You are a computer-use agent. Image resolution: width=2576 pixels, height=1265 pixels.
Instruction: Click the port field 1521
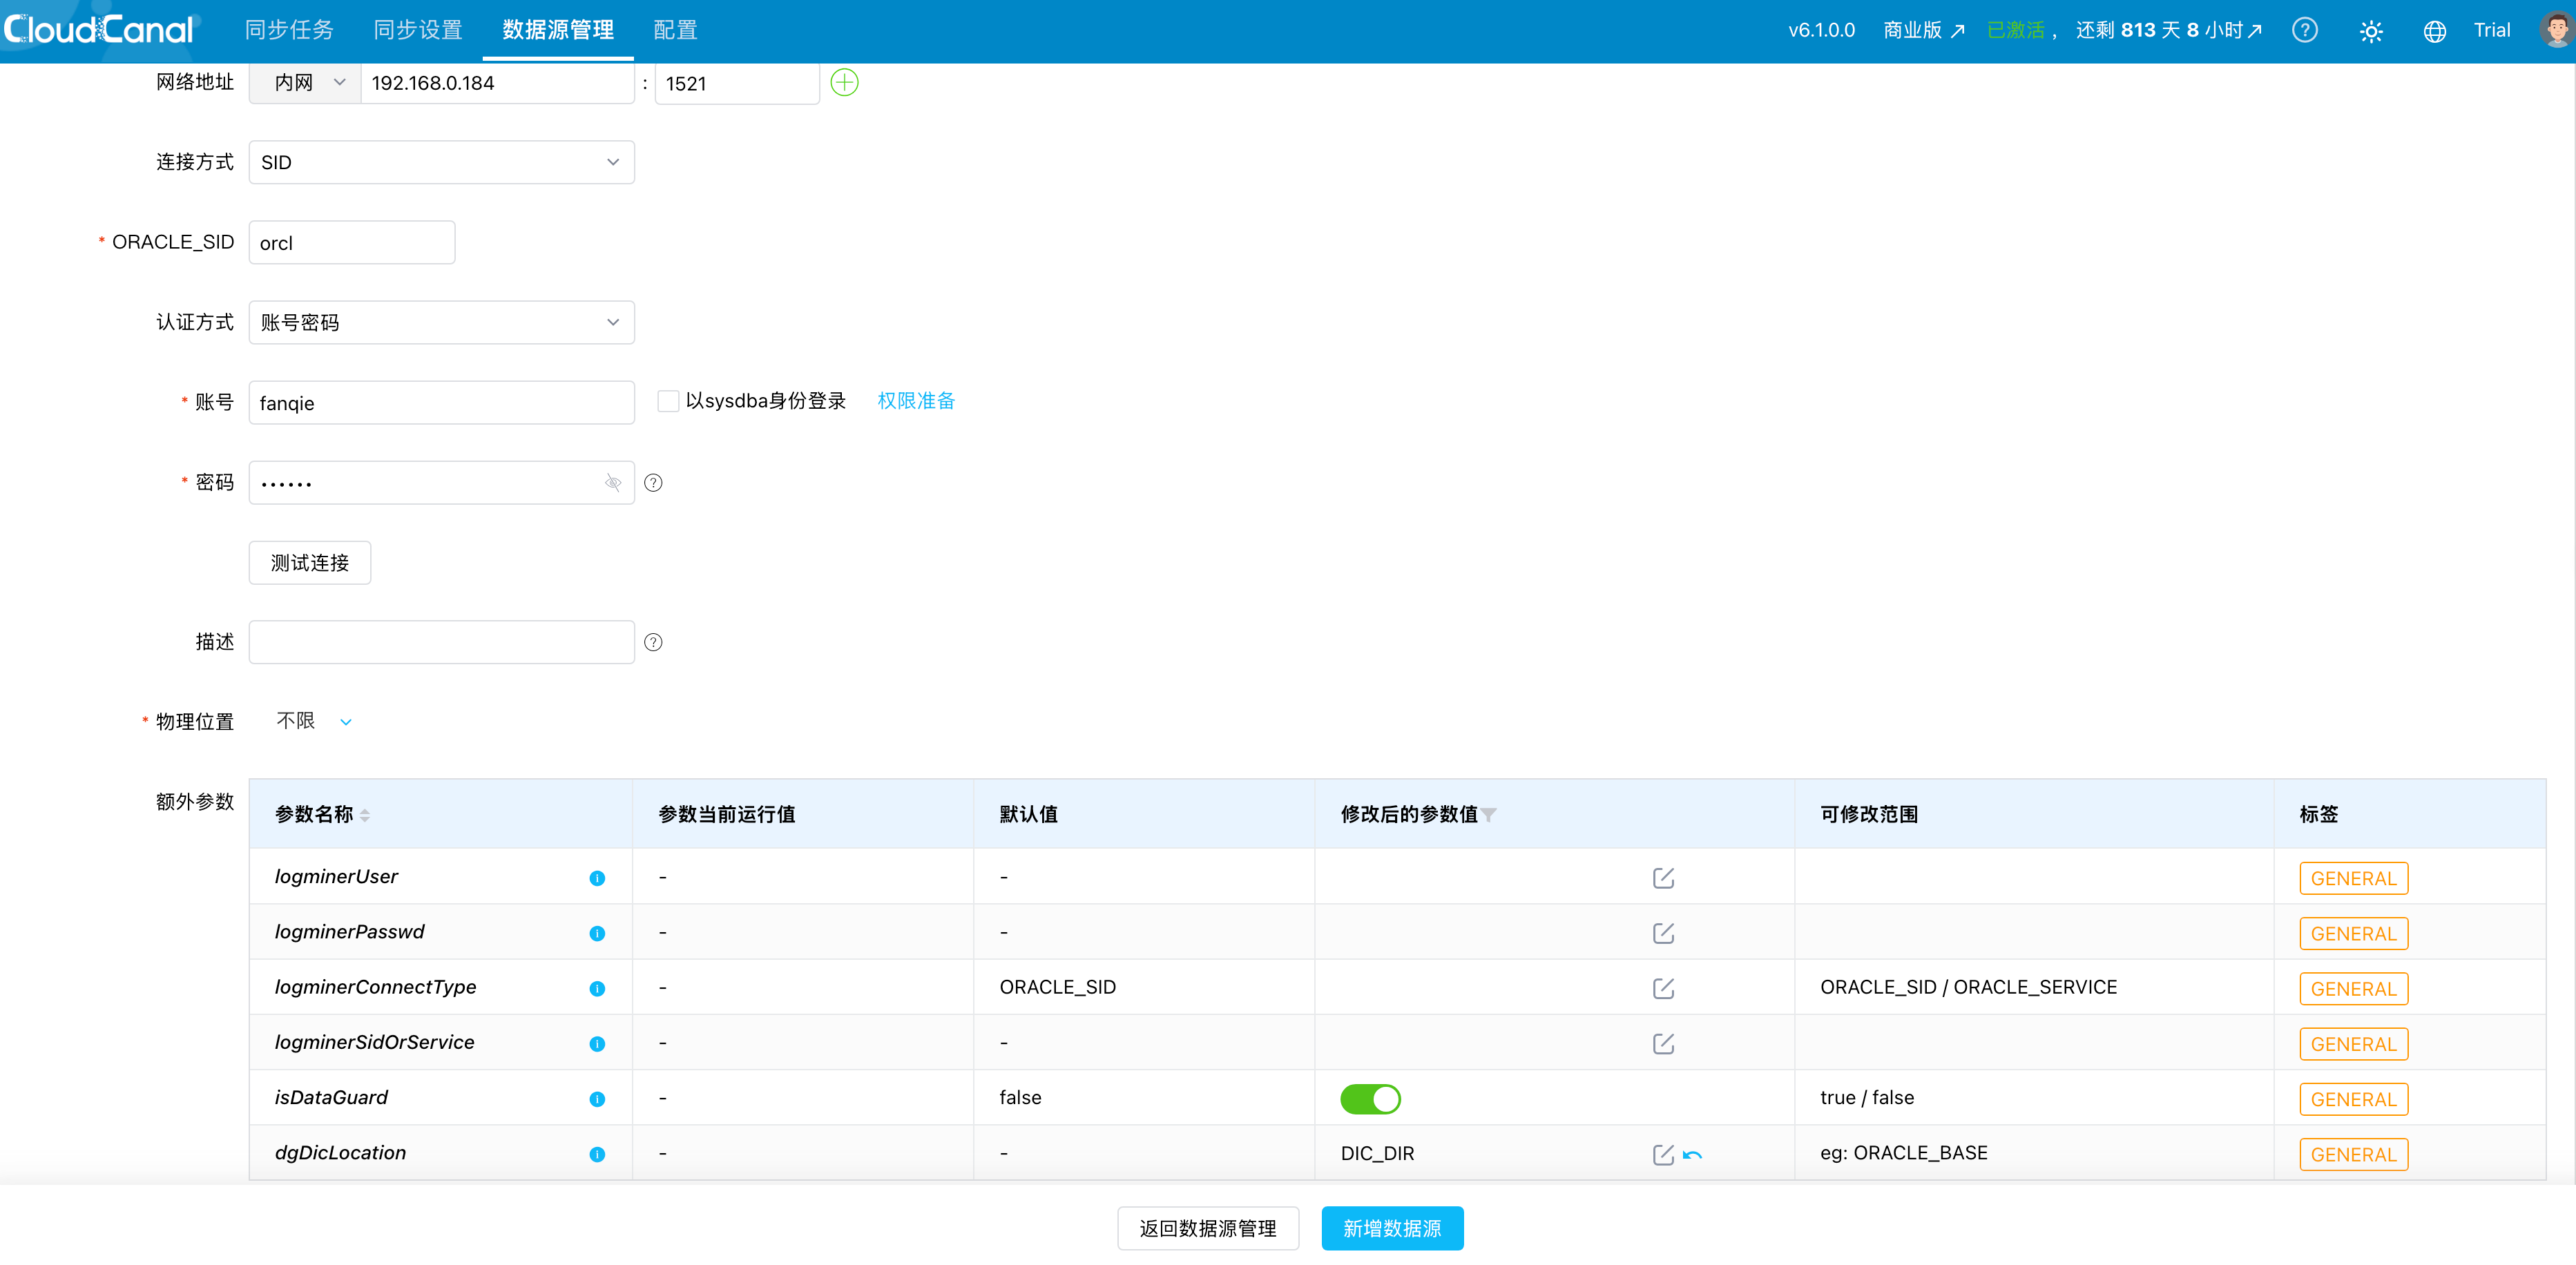point(737,83)
